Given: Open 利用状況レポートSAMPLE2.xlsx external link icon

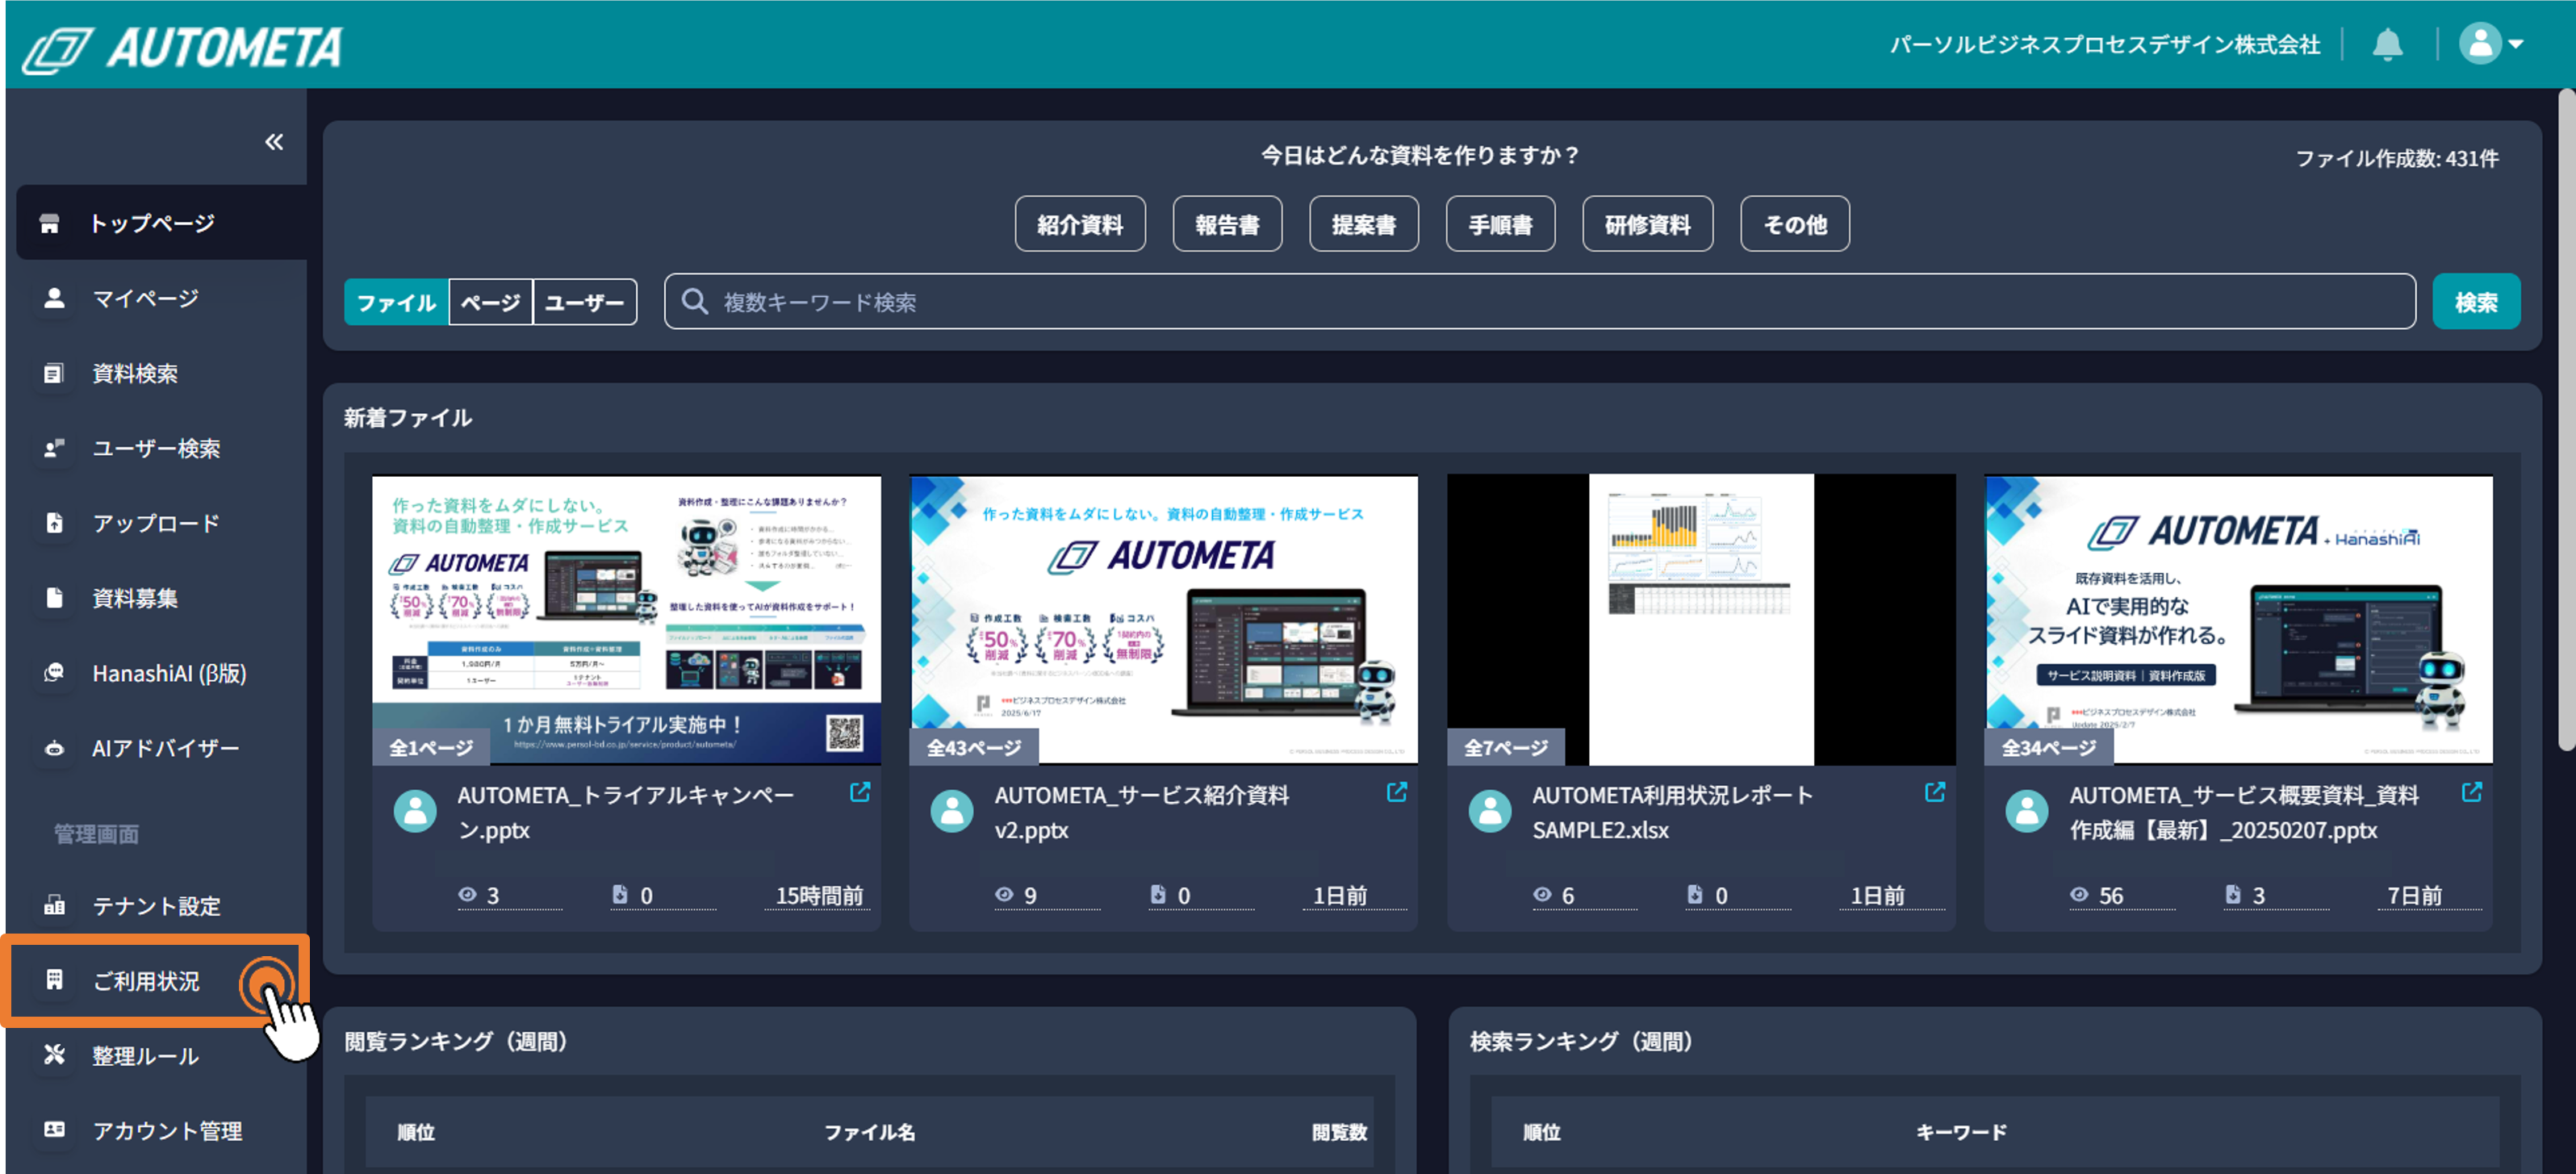Looking at the screenshot, I should [1934, 792].
